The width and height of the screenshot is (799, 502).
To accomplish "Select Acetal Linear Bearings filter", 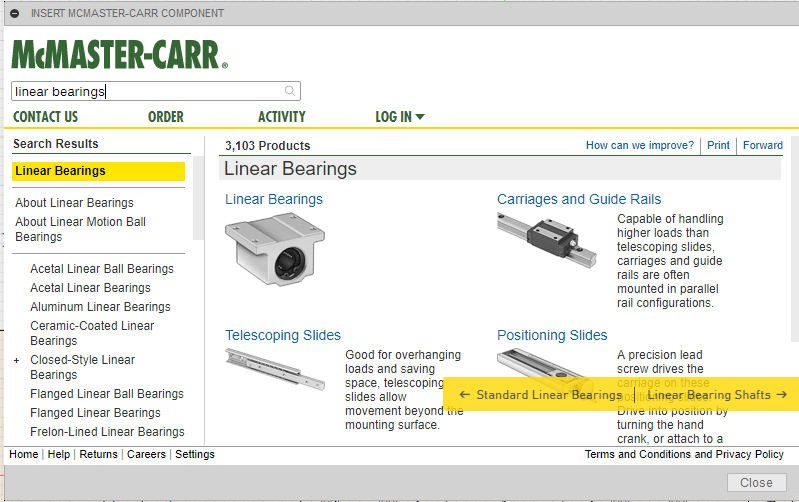I will [90, 288].
